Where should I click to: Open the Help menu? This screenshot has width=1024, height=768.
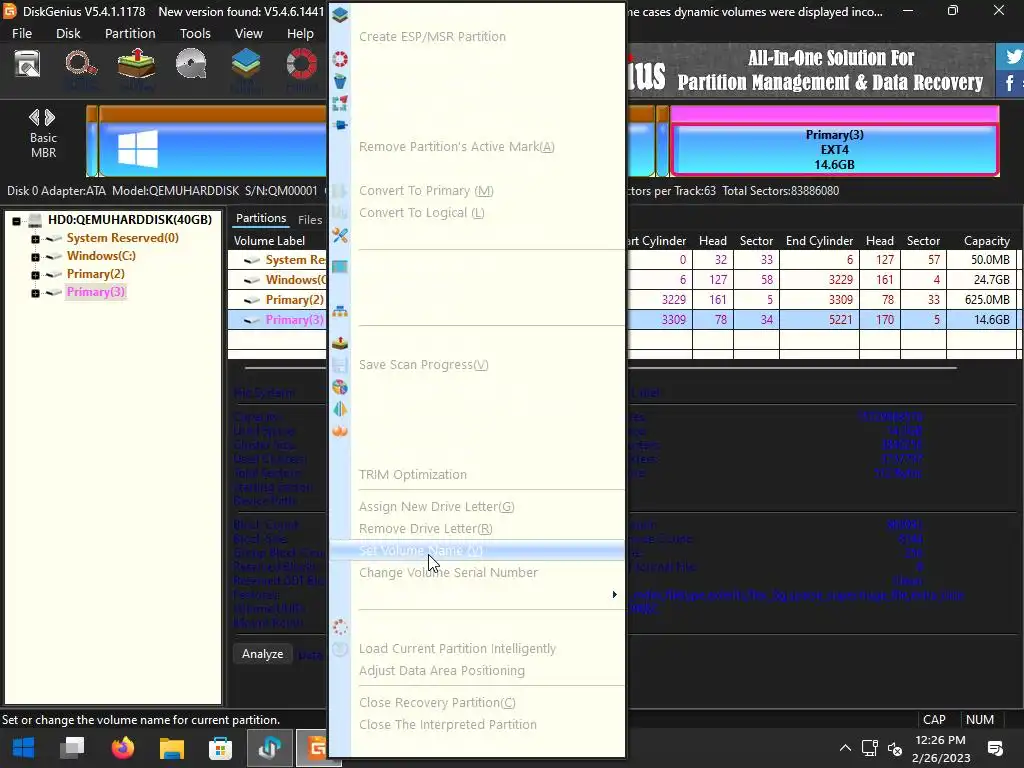300,33
